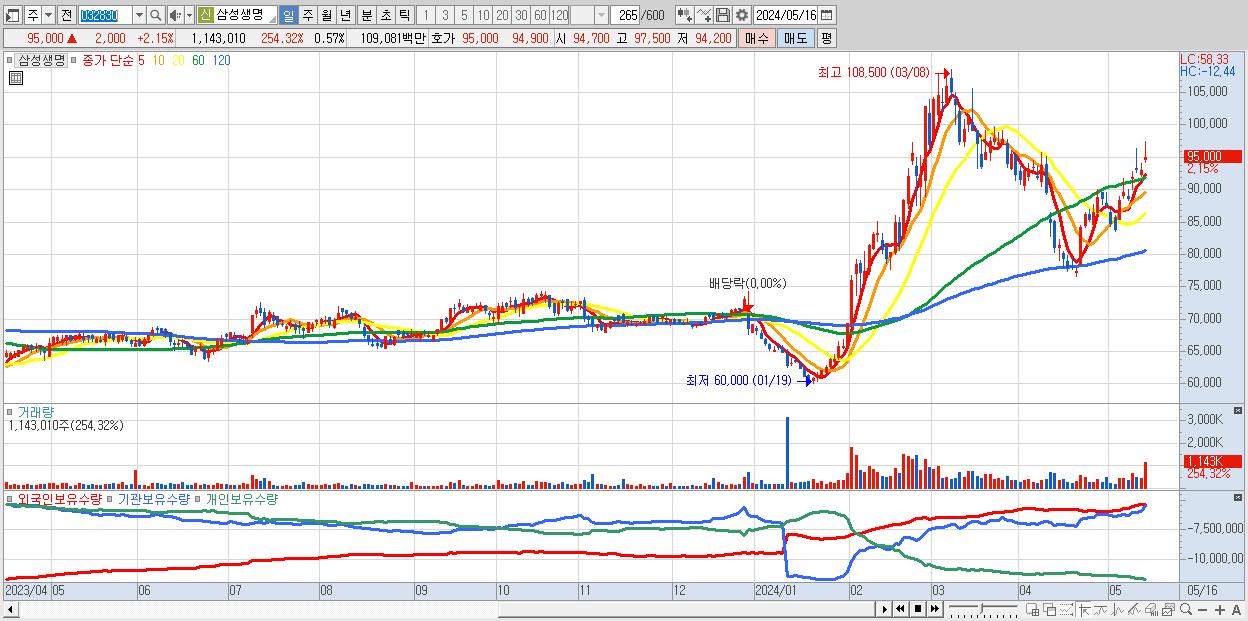Select the yearly (년) chart period
This screenshot has height=621, width=1248.
point(345,15)
